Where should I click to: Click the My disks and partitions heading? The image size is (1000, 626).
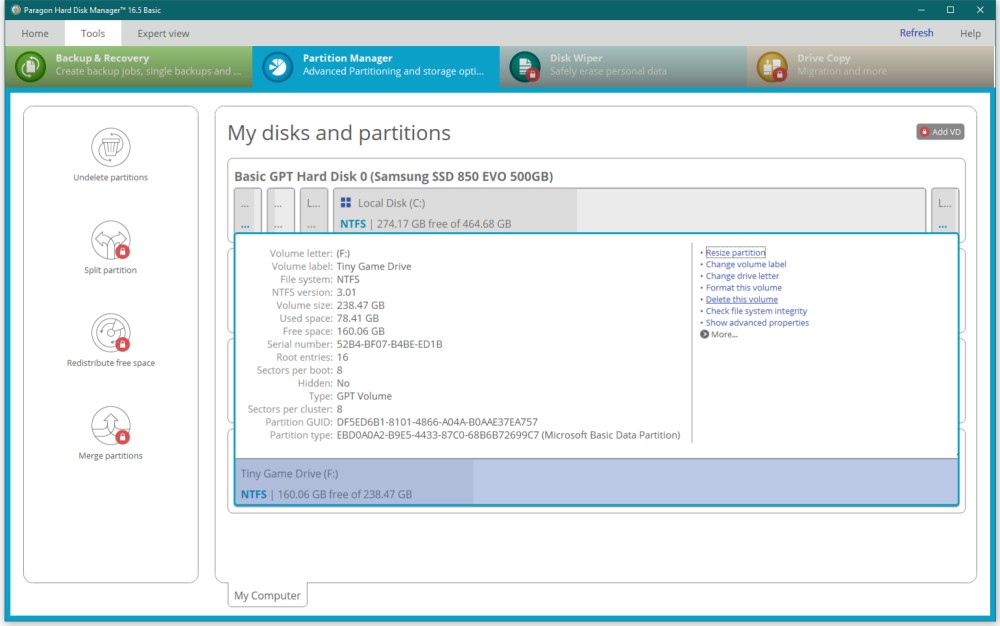point(339,133)
